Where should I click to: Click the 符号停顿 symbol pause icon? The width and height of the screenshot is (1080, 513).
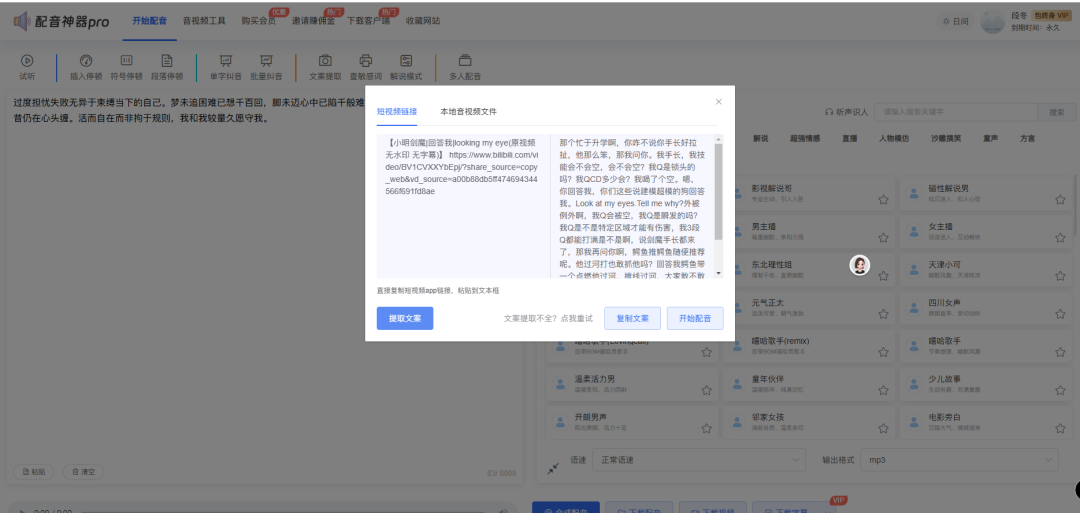[126, 61]
